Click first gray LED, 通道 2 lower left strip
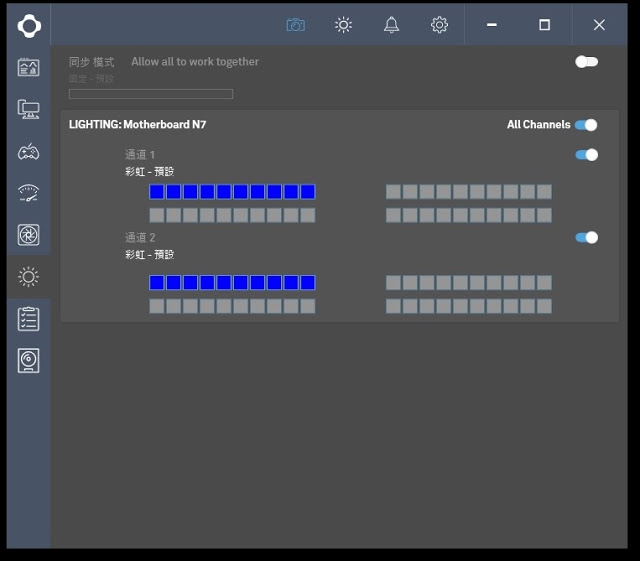Screen dimensions: 640x561 click(x=157, y=306)
